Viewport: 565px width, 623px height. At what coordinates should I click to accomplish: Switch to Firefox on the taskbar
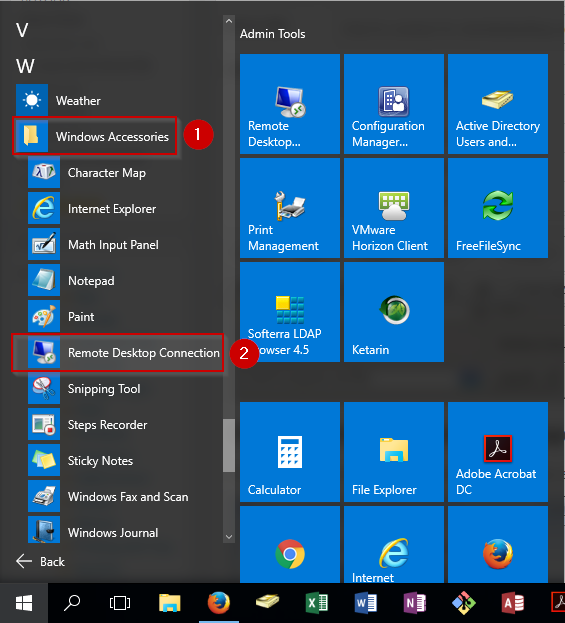point(219,603)
